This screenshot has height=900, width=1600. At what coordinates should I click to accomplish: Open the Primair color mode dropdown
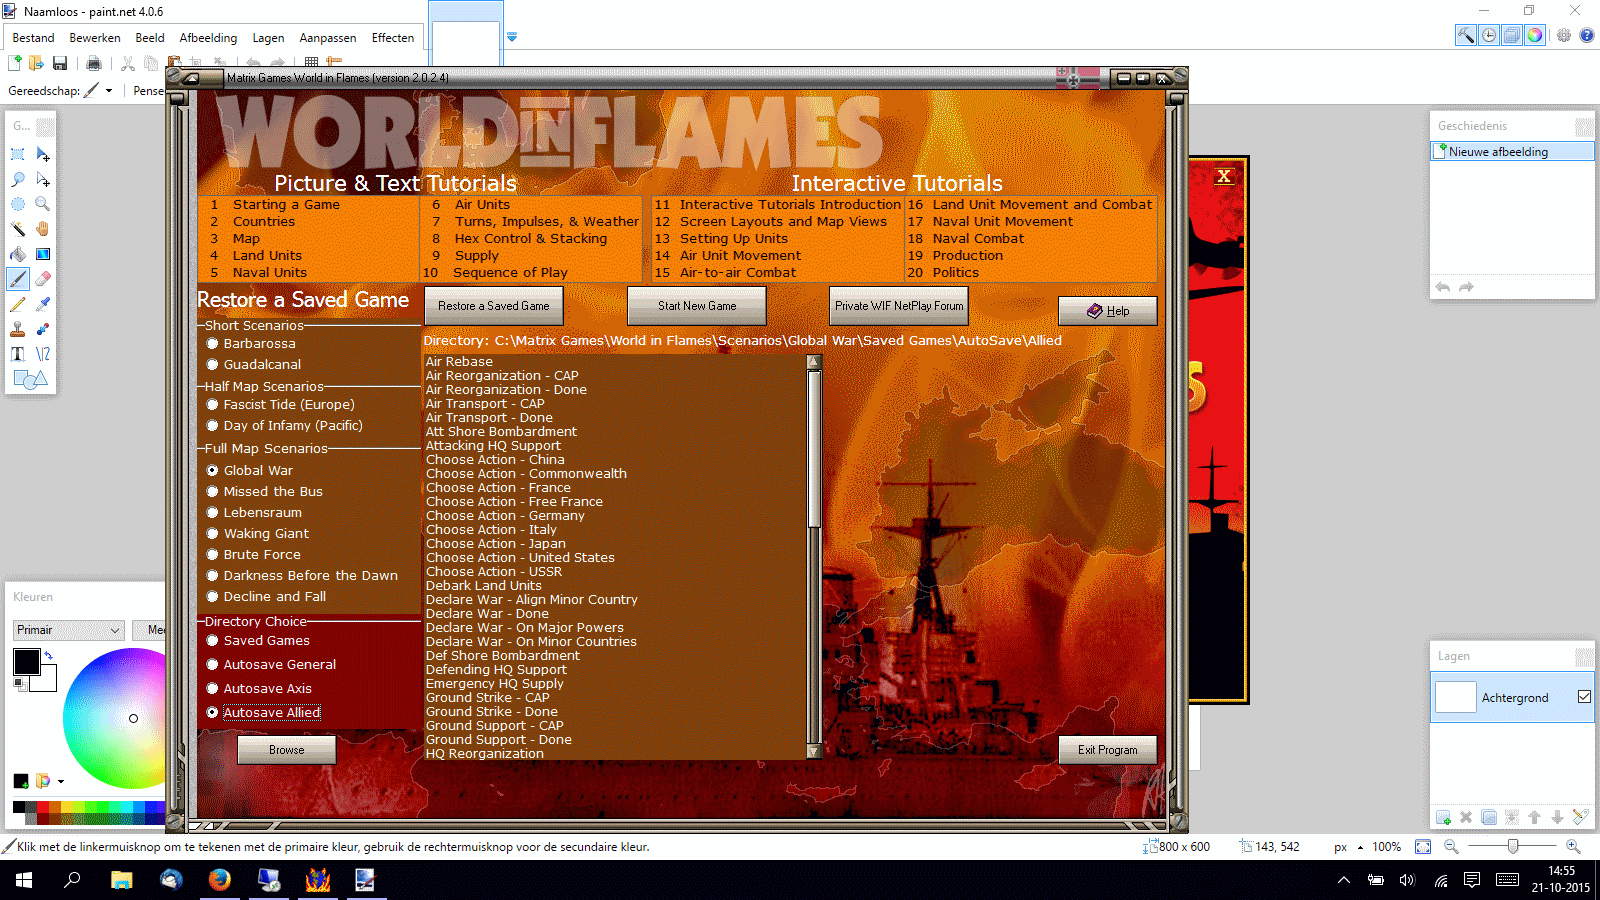click(68, 630)
